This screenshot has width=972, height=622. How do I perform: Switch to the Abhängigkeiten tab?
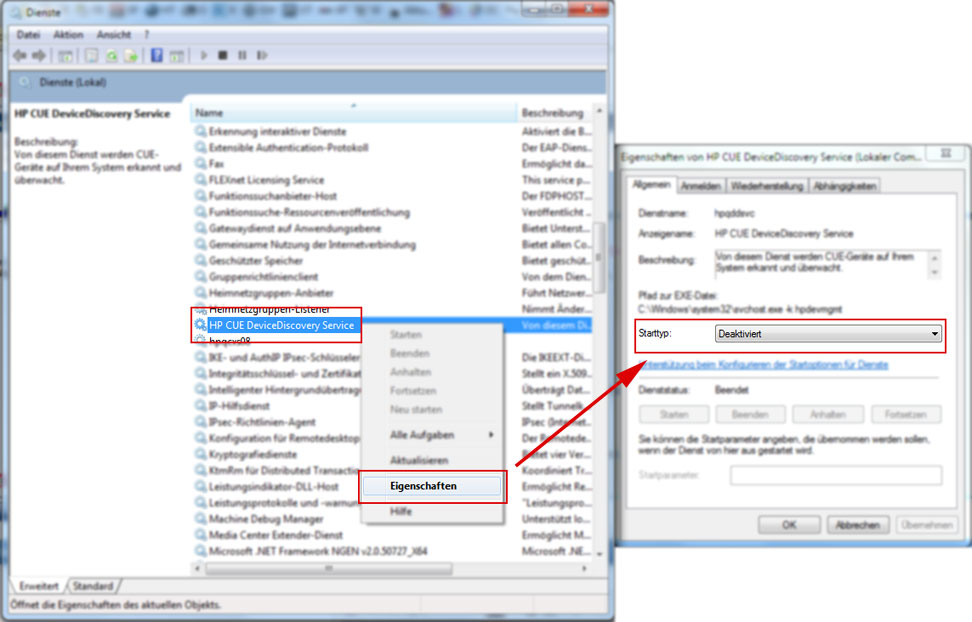[844, 185]
